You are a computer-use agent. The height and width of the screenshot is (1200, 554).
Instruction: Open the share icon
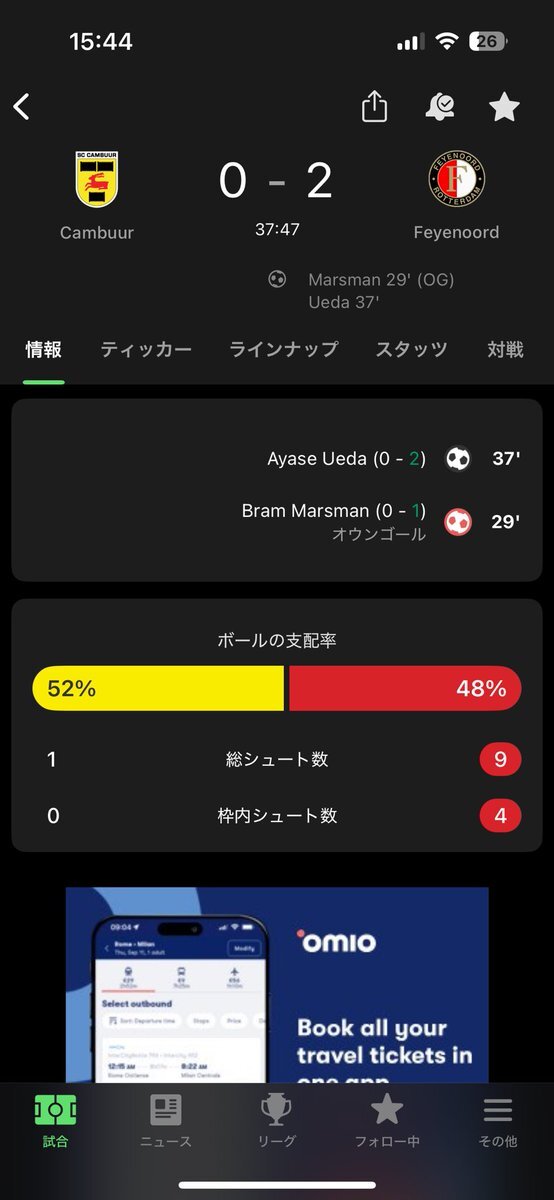(374, 106)
